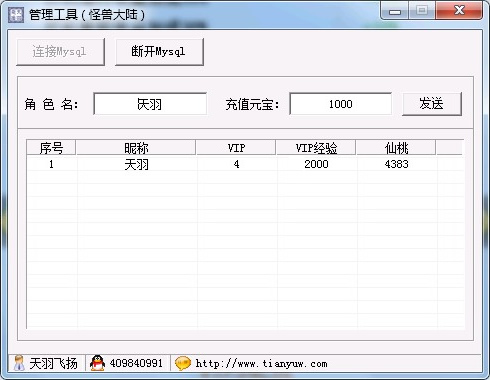The image size is (490, 380).
Task: Select the 天羽 nickname cell in table
Action: tap(136, 164)
